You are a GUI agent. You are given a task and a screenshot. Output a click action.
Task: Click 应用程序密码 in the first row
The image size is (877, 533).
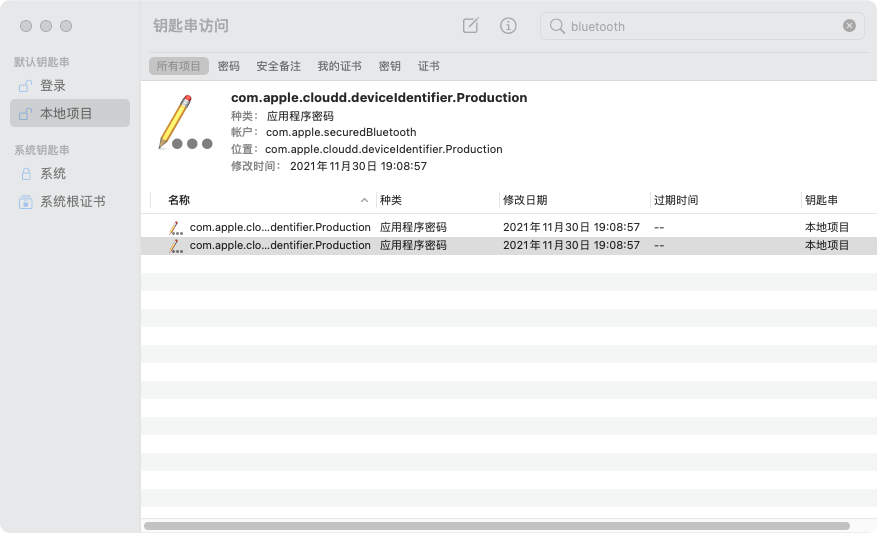click(413, 227)
